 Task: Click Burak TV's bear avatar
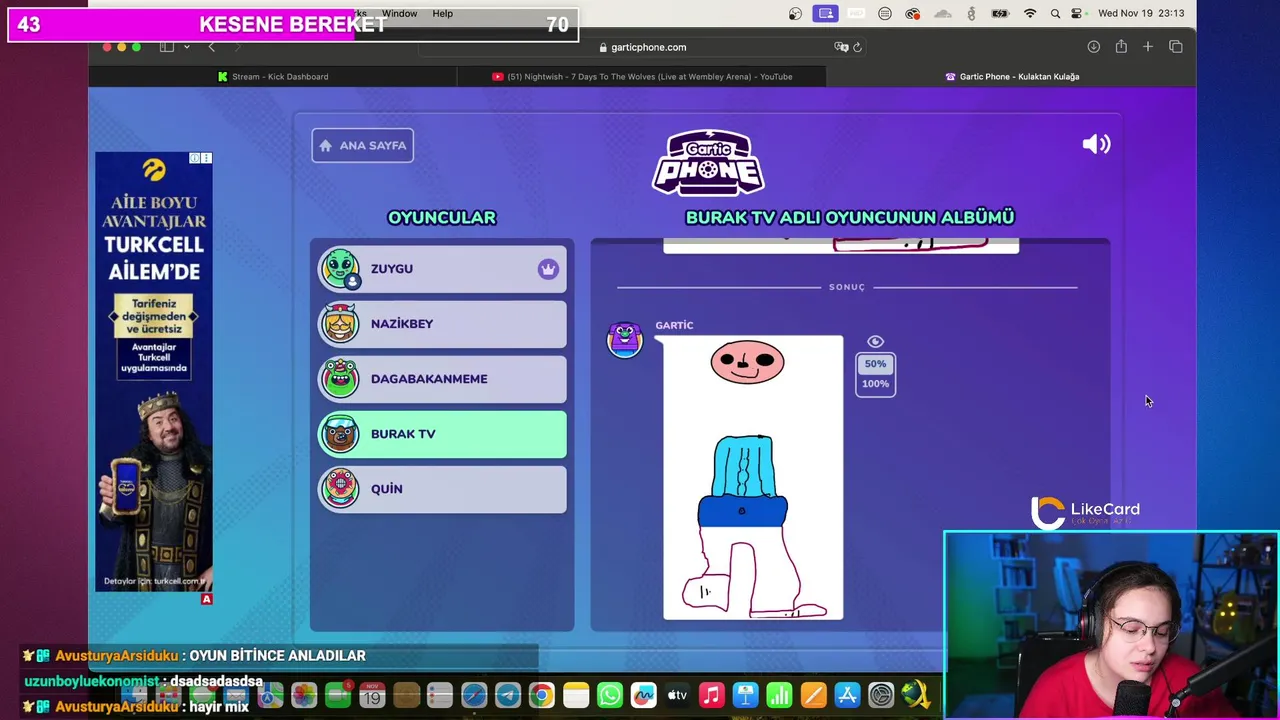coord(340,434)
